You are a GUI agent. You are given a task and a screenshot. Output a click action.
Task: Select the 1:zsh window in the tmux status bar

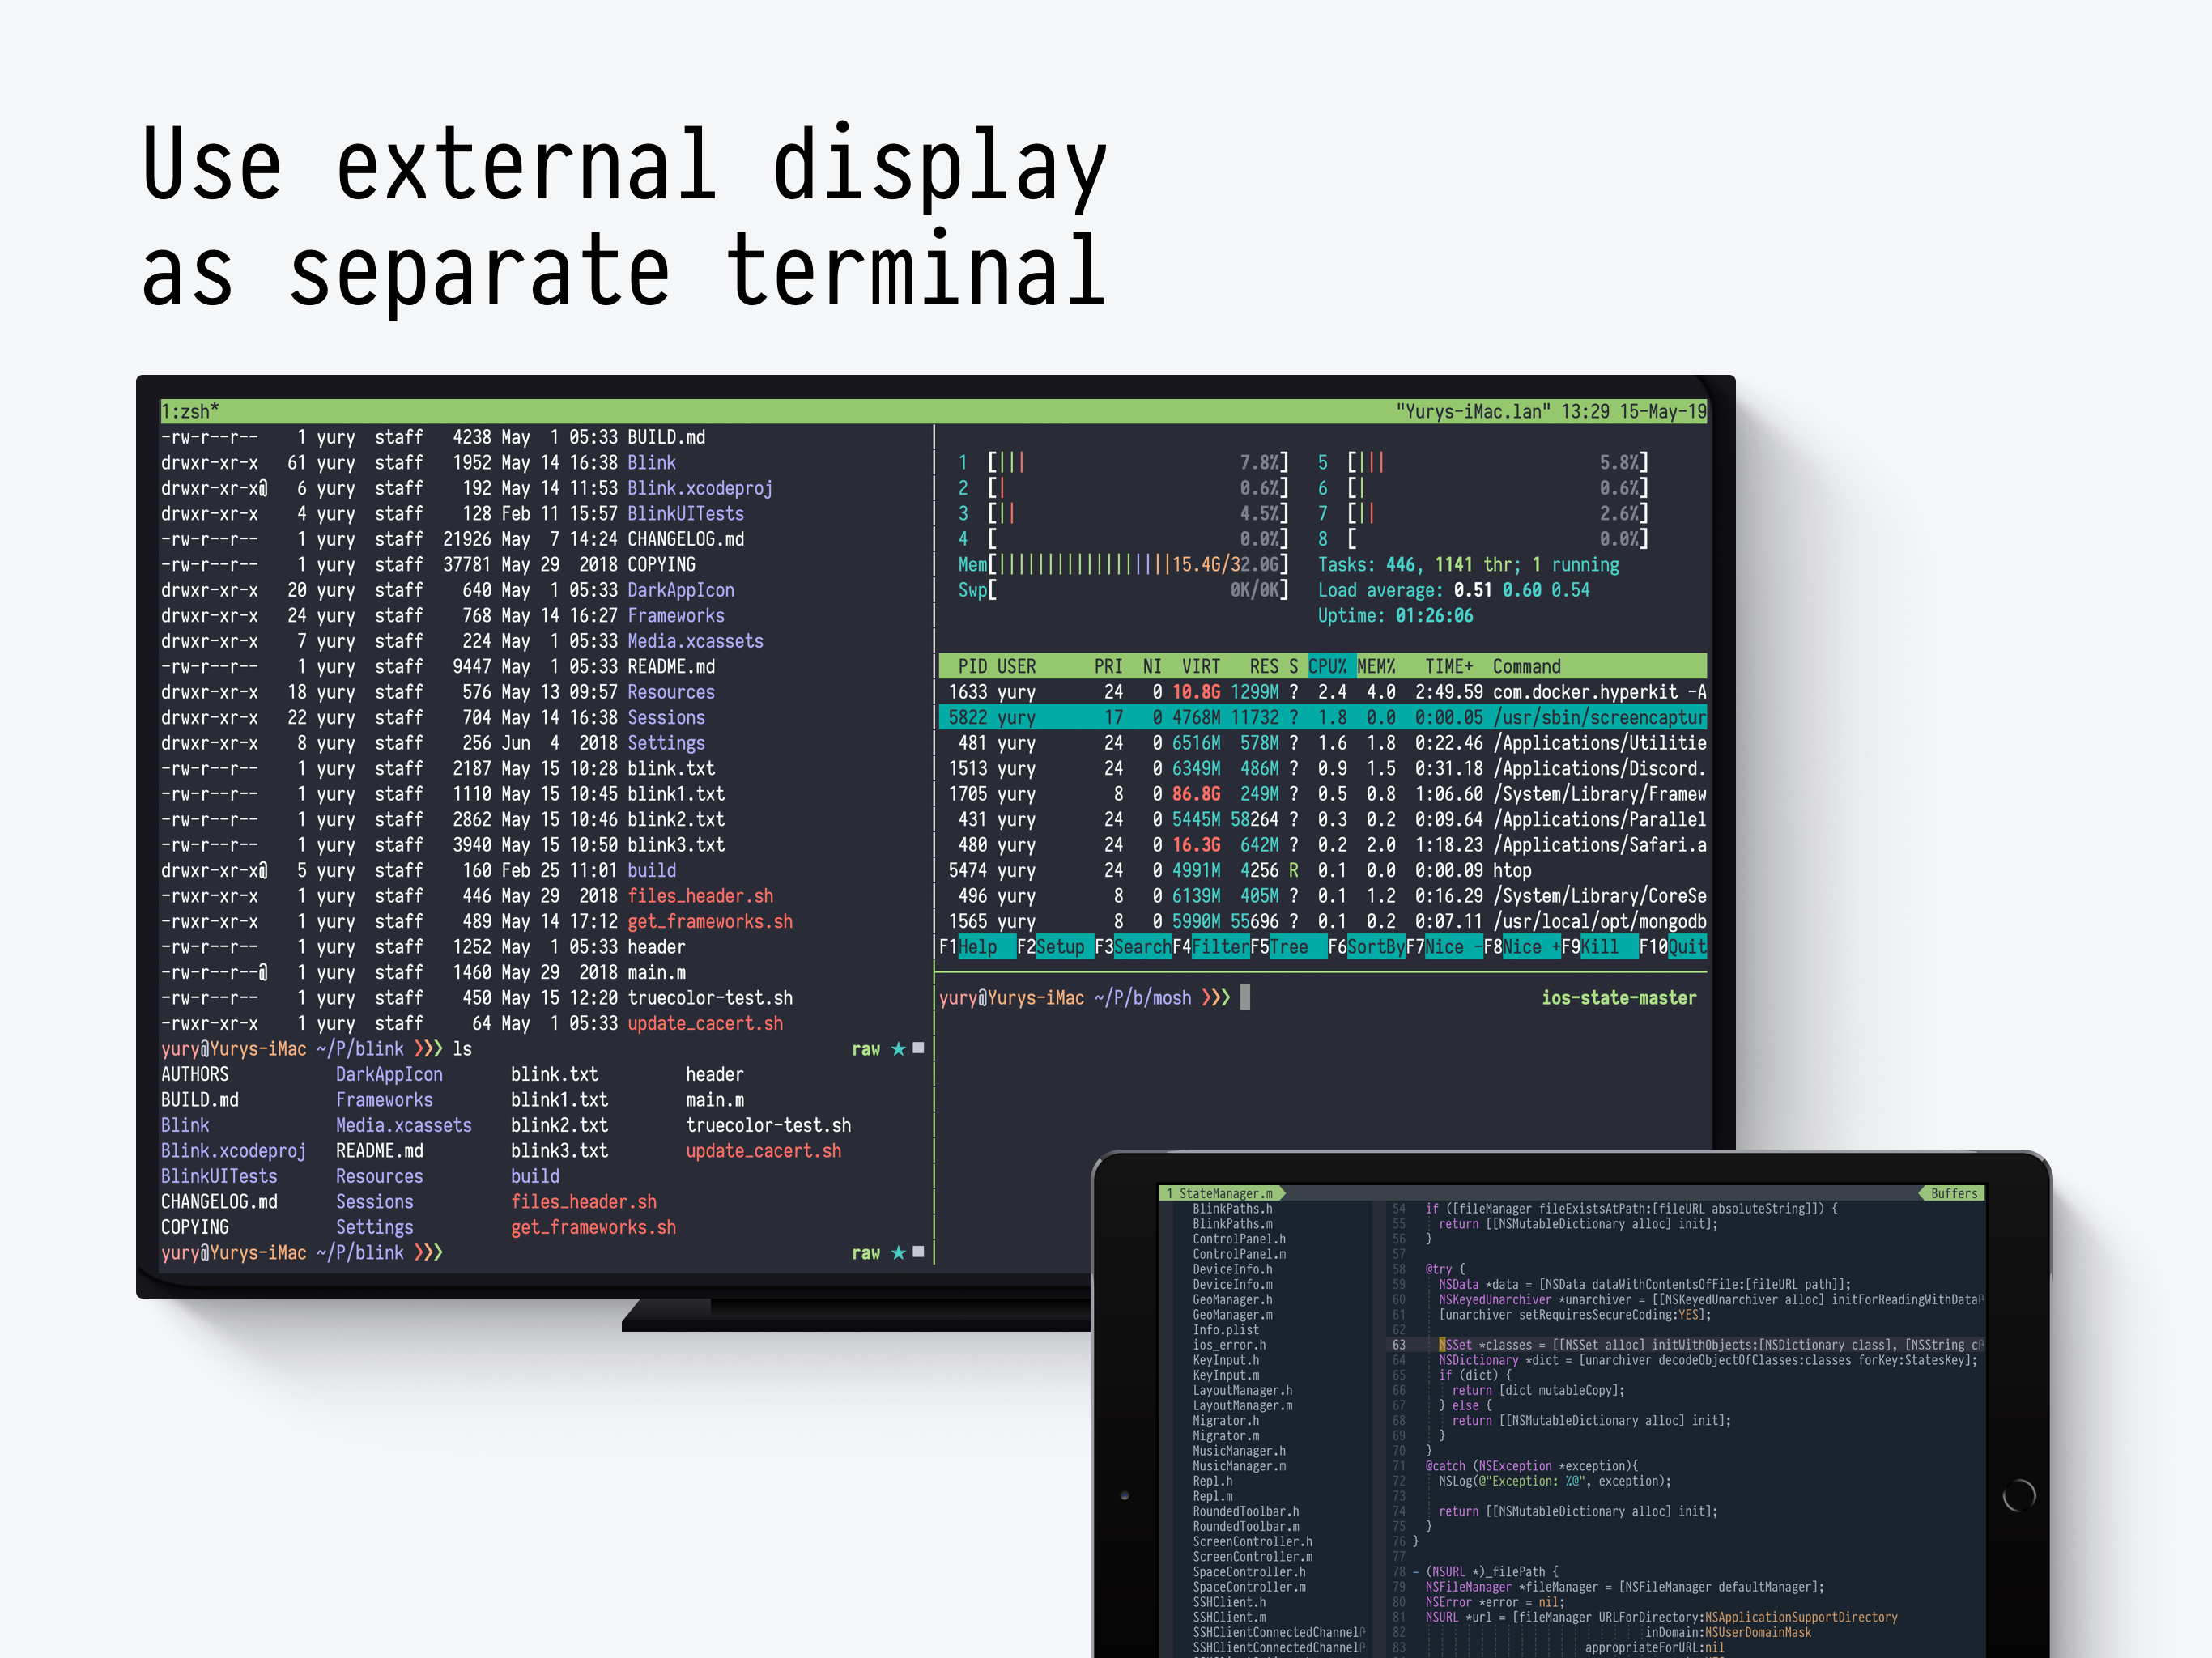click(188, 411)
